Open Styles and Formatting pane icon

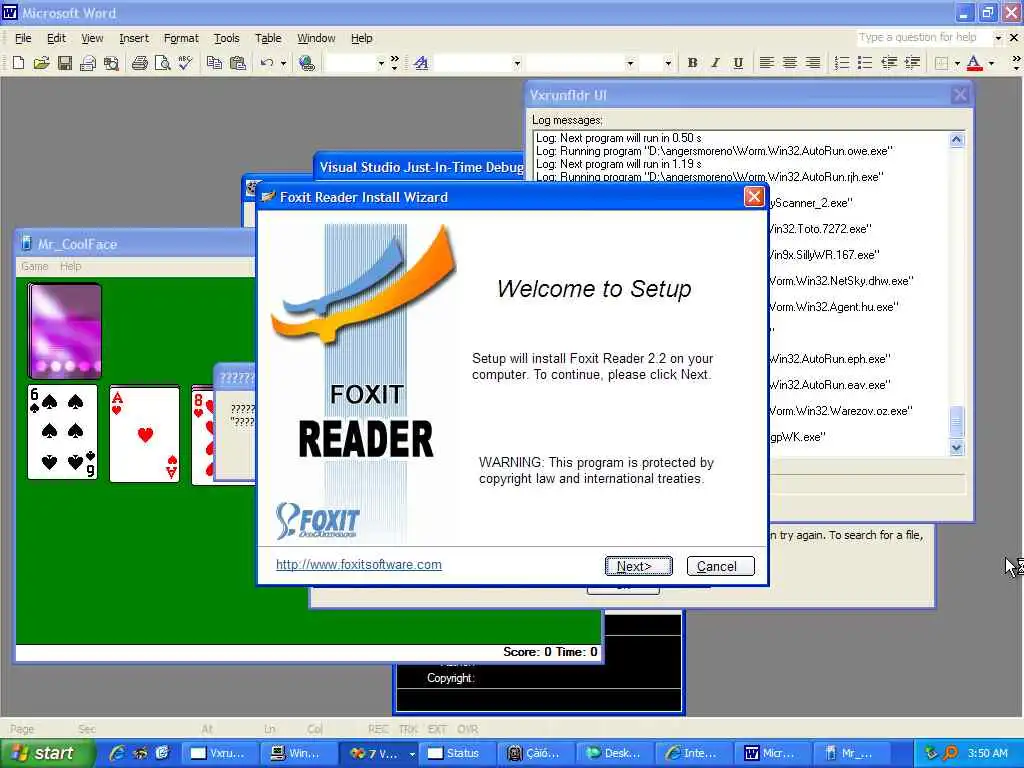click(x=421, y=63)
